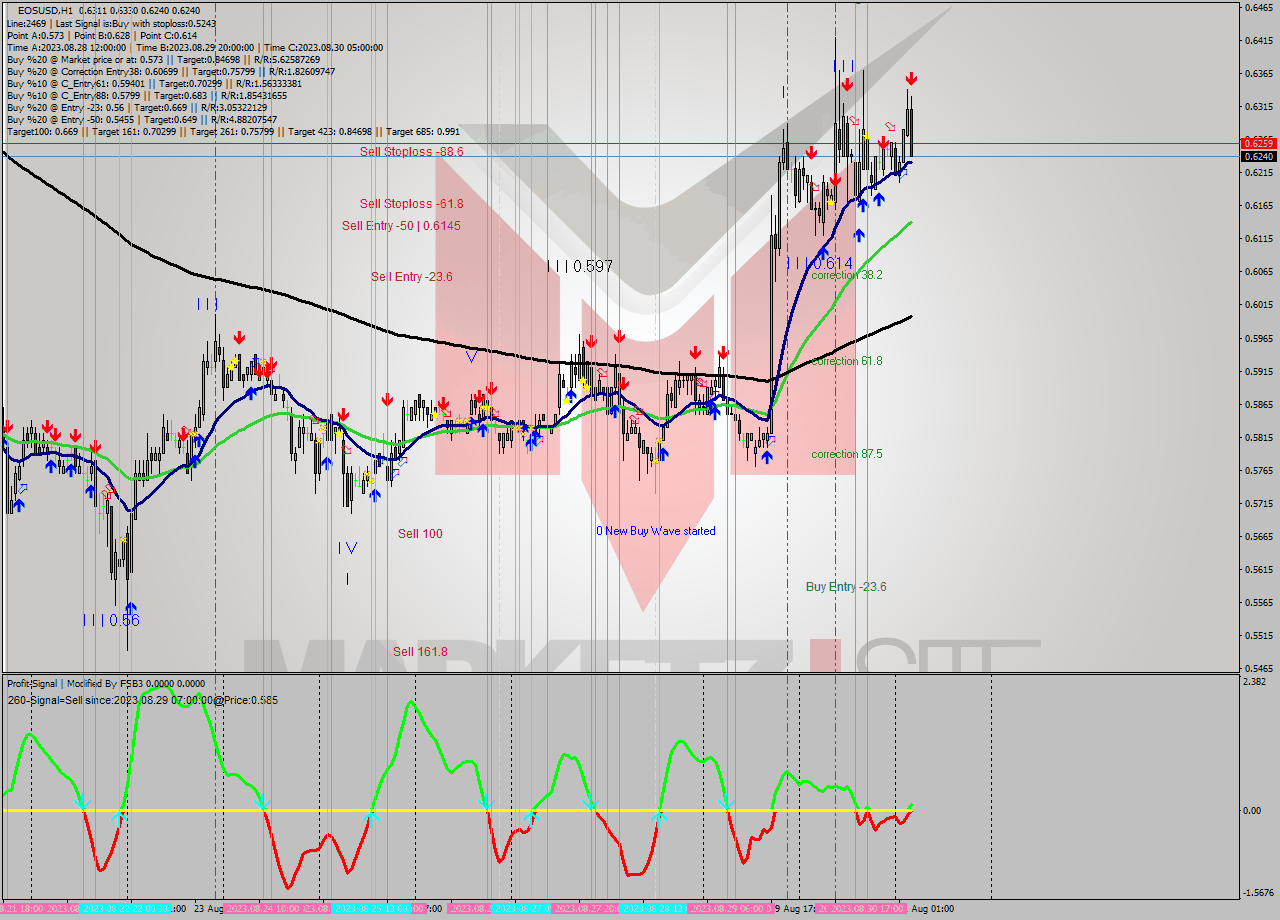The height and width of the screenshot is (920, 1280).
Task: Click the 0.5965 price axis value
Action: click(1259, 338)
